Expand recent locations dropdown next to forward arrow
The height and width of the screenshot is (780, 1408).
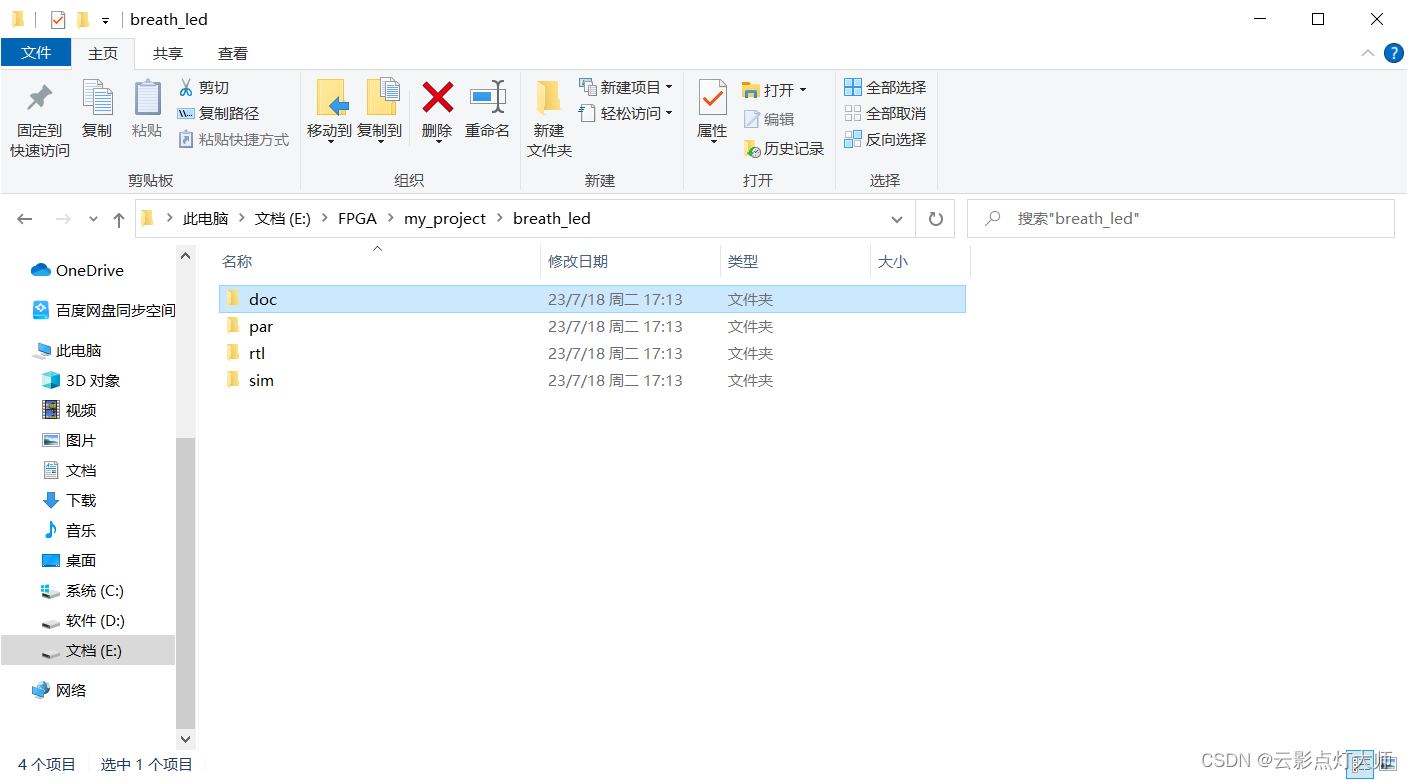pyautogui.click(x=93, y=219)
